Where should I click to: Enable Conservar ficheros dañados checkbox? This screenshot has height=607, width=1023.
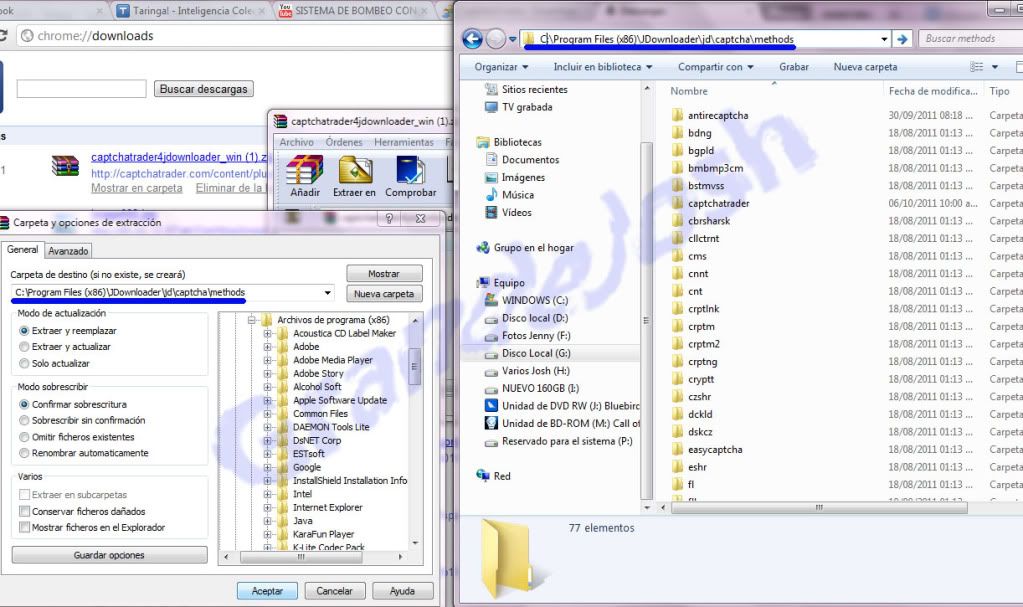[25, 511]
